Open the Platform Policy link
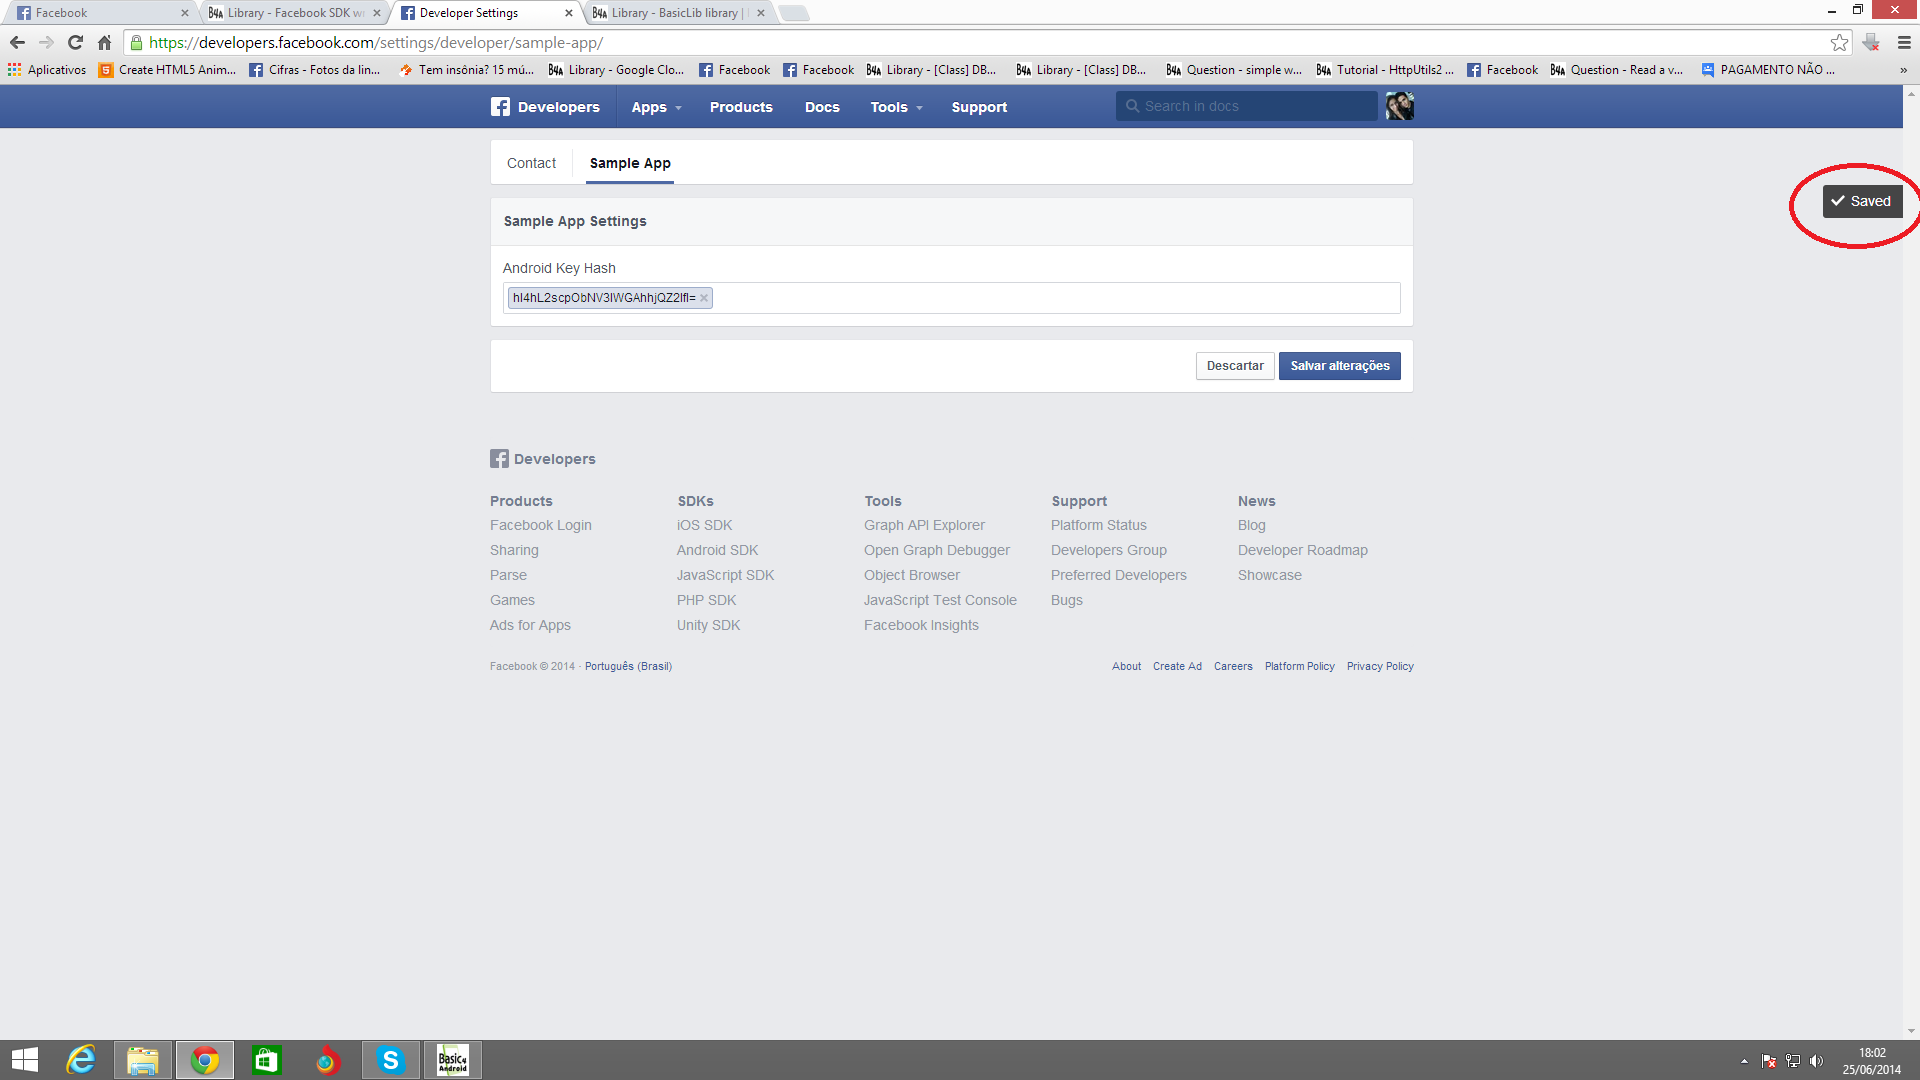 [1299, 666]
